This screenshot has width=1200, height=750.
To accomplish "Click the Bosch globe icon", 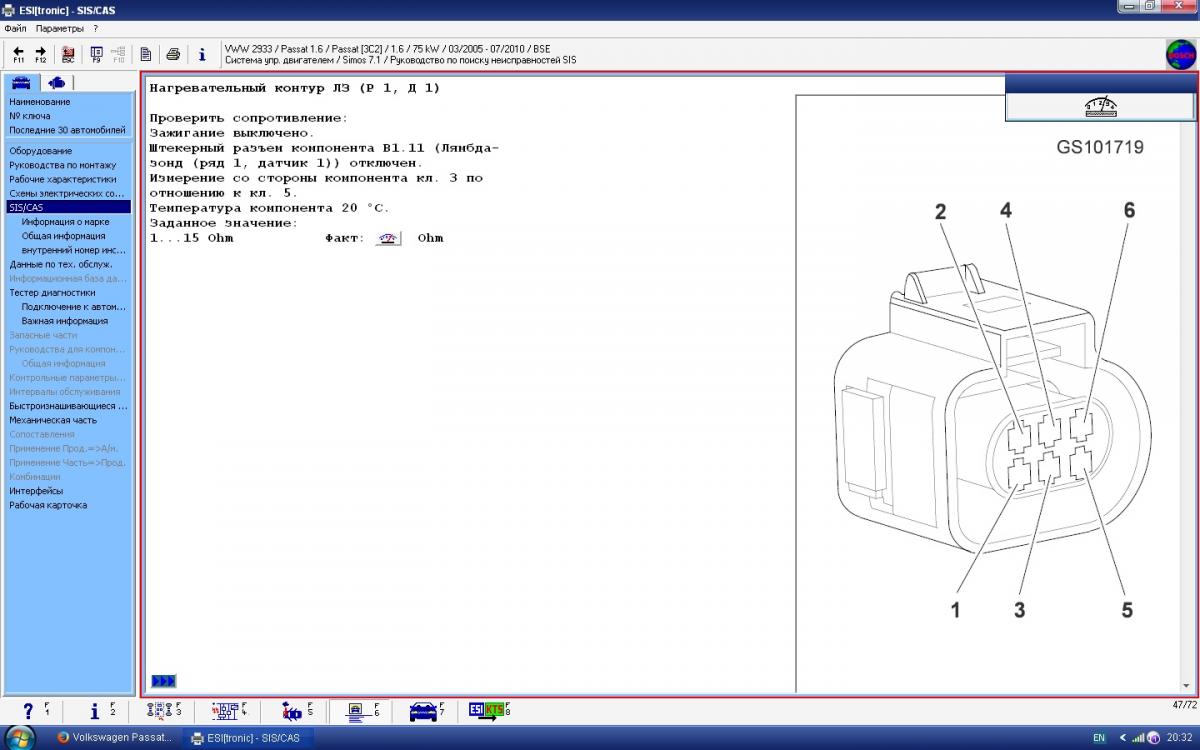I will [x=1181, y=54].
